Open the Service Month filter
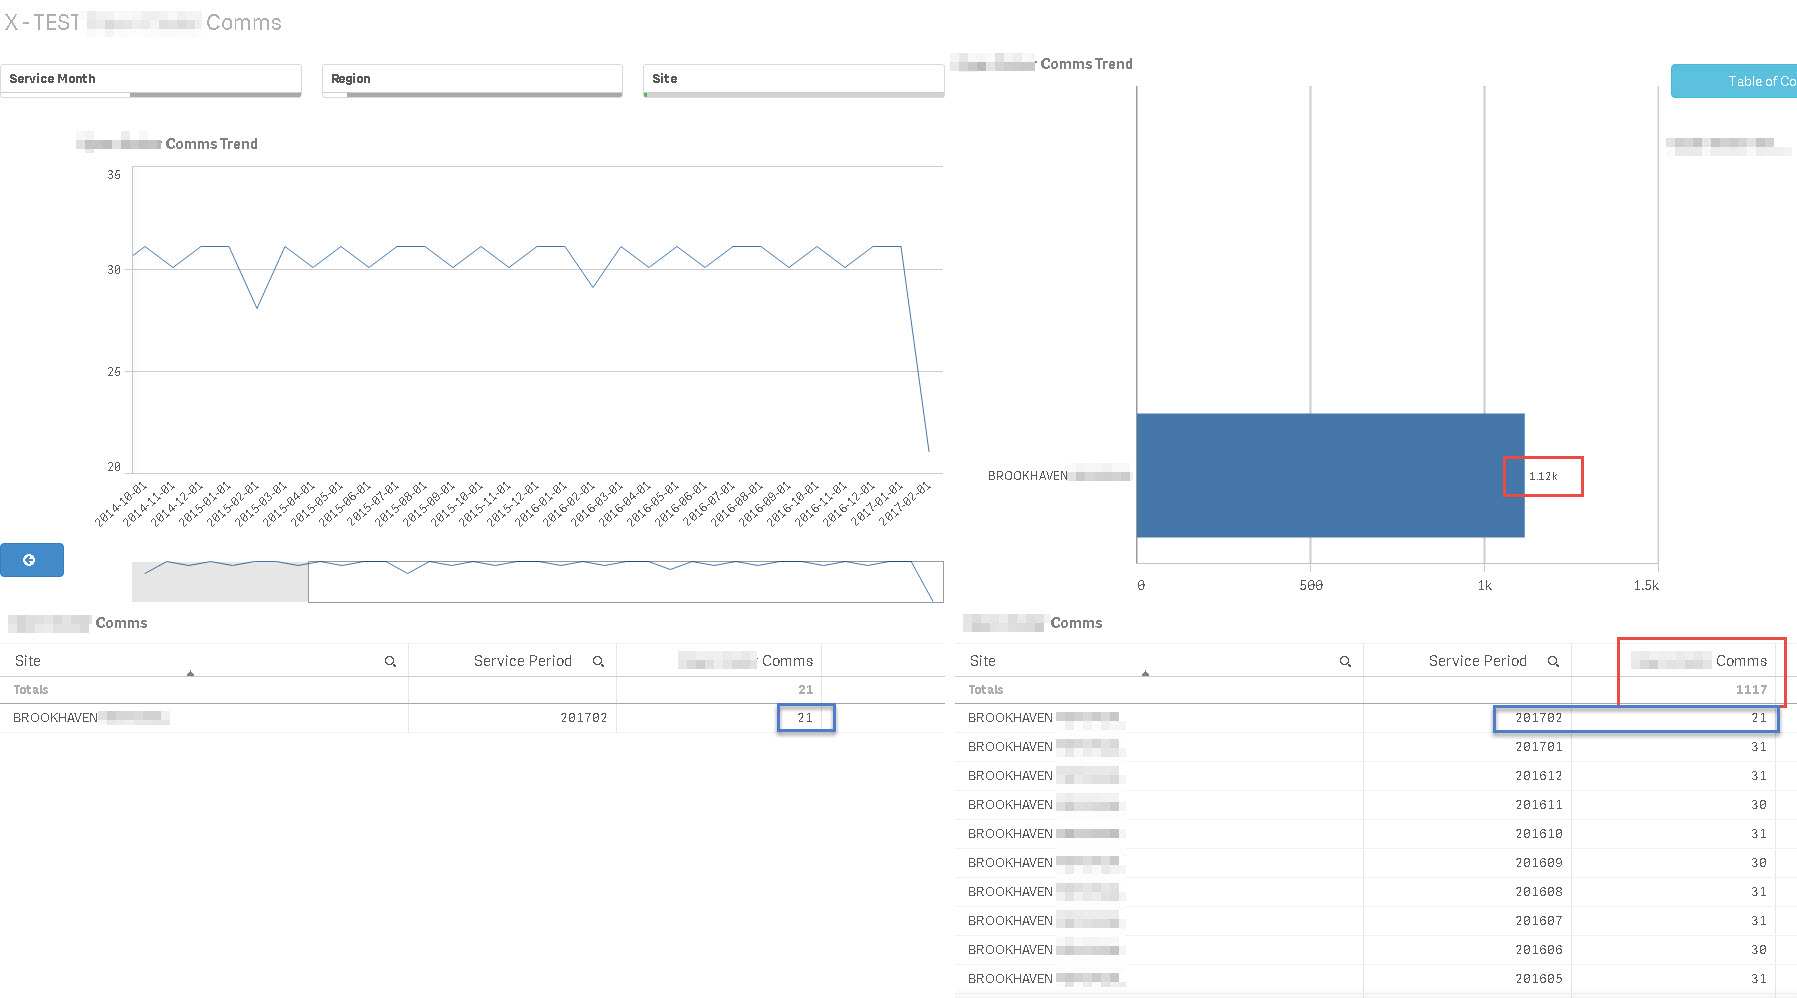Image resolution: width=1797 pixels, height=998 pixels. click(151, 80)
